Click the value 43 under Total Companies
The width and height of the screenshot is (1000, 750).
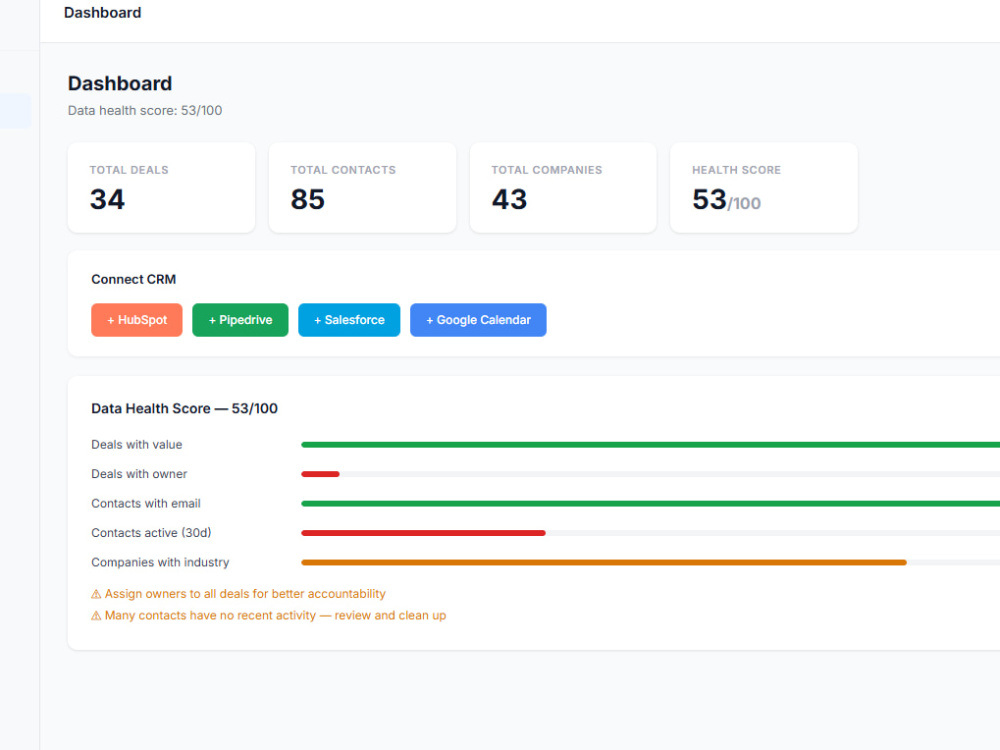click(509, 199)
